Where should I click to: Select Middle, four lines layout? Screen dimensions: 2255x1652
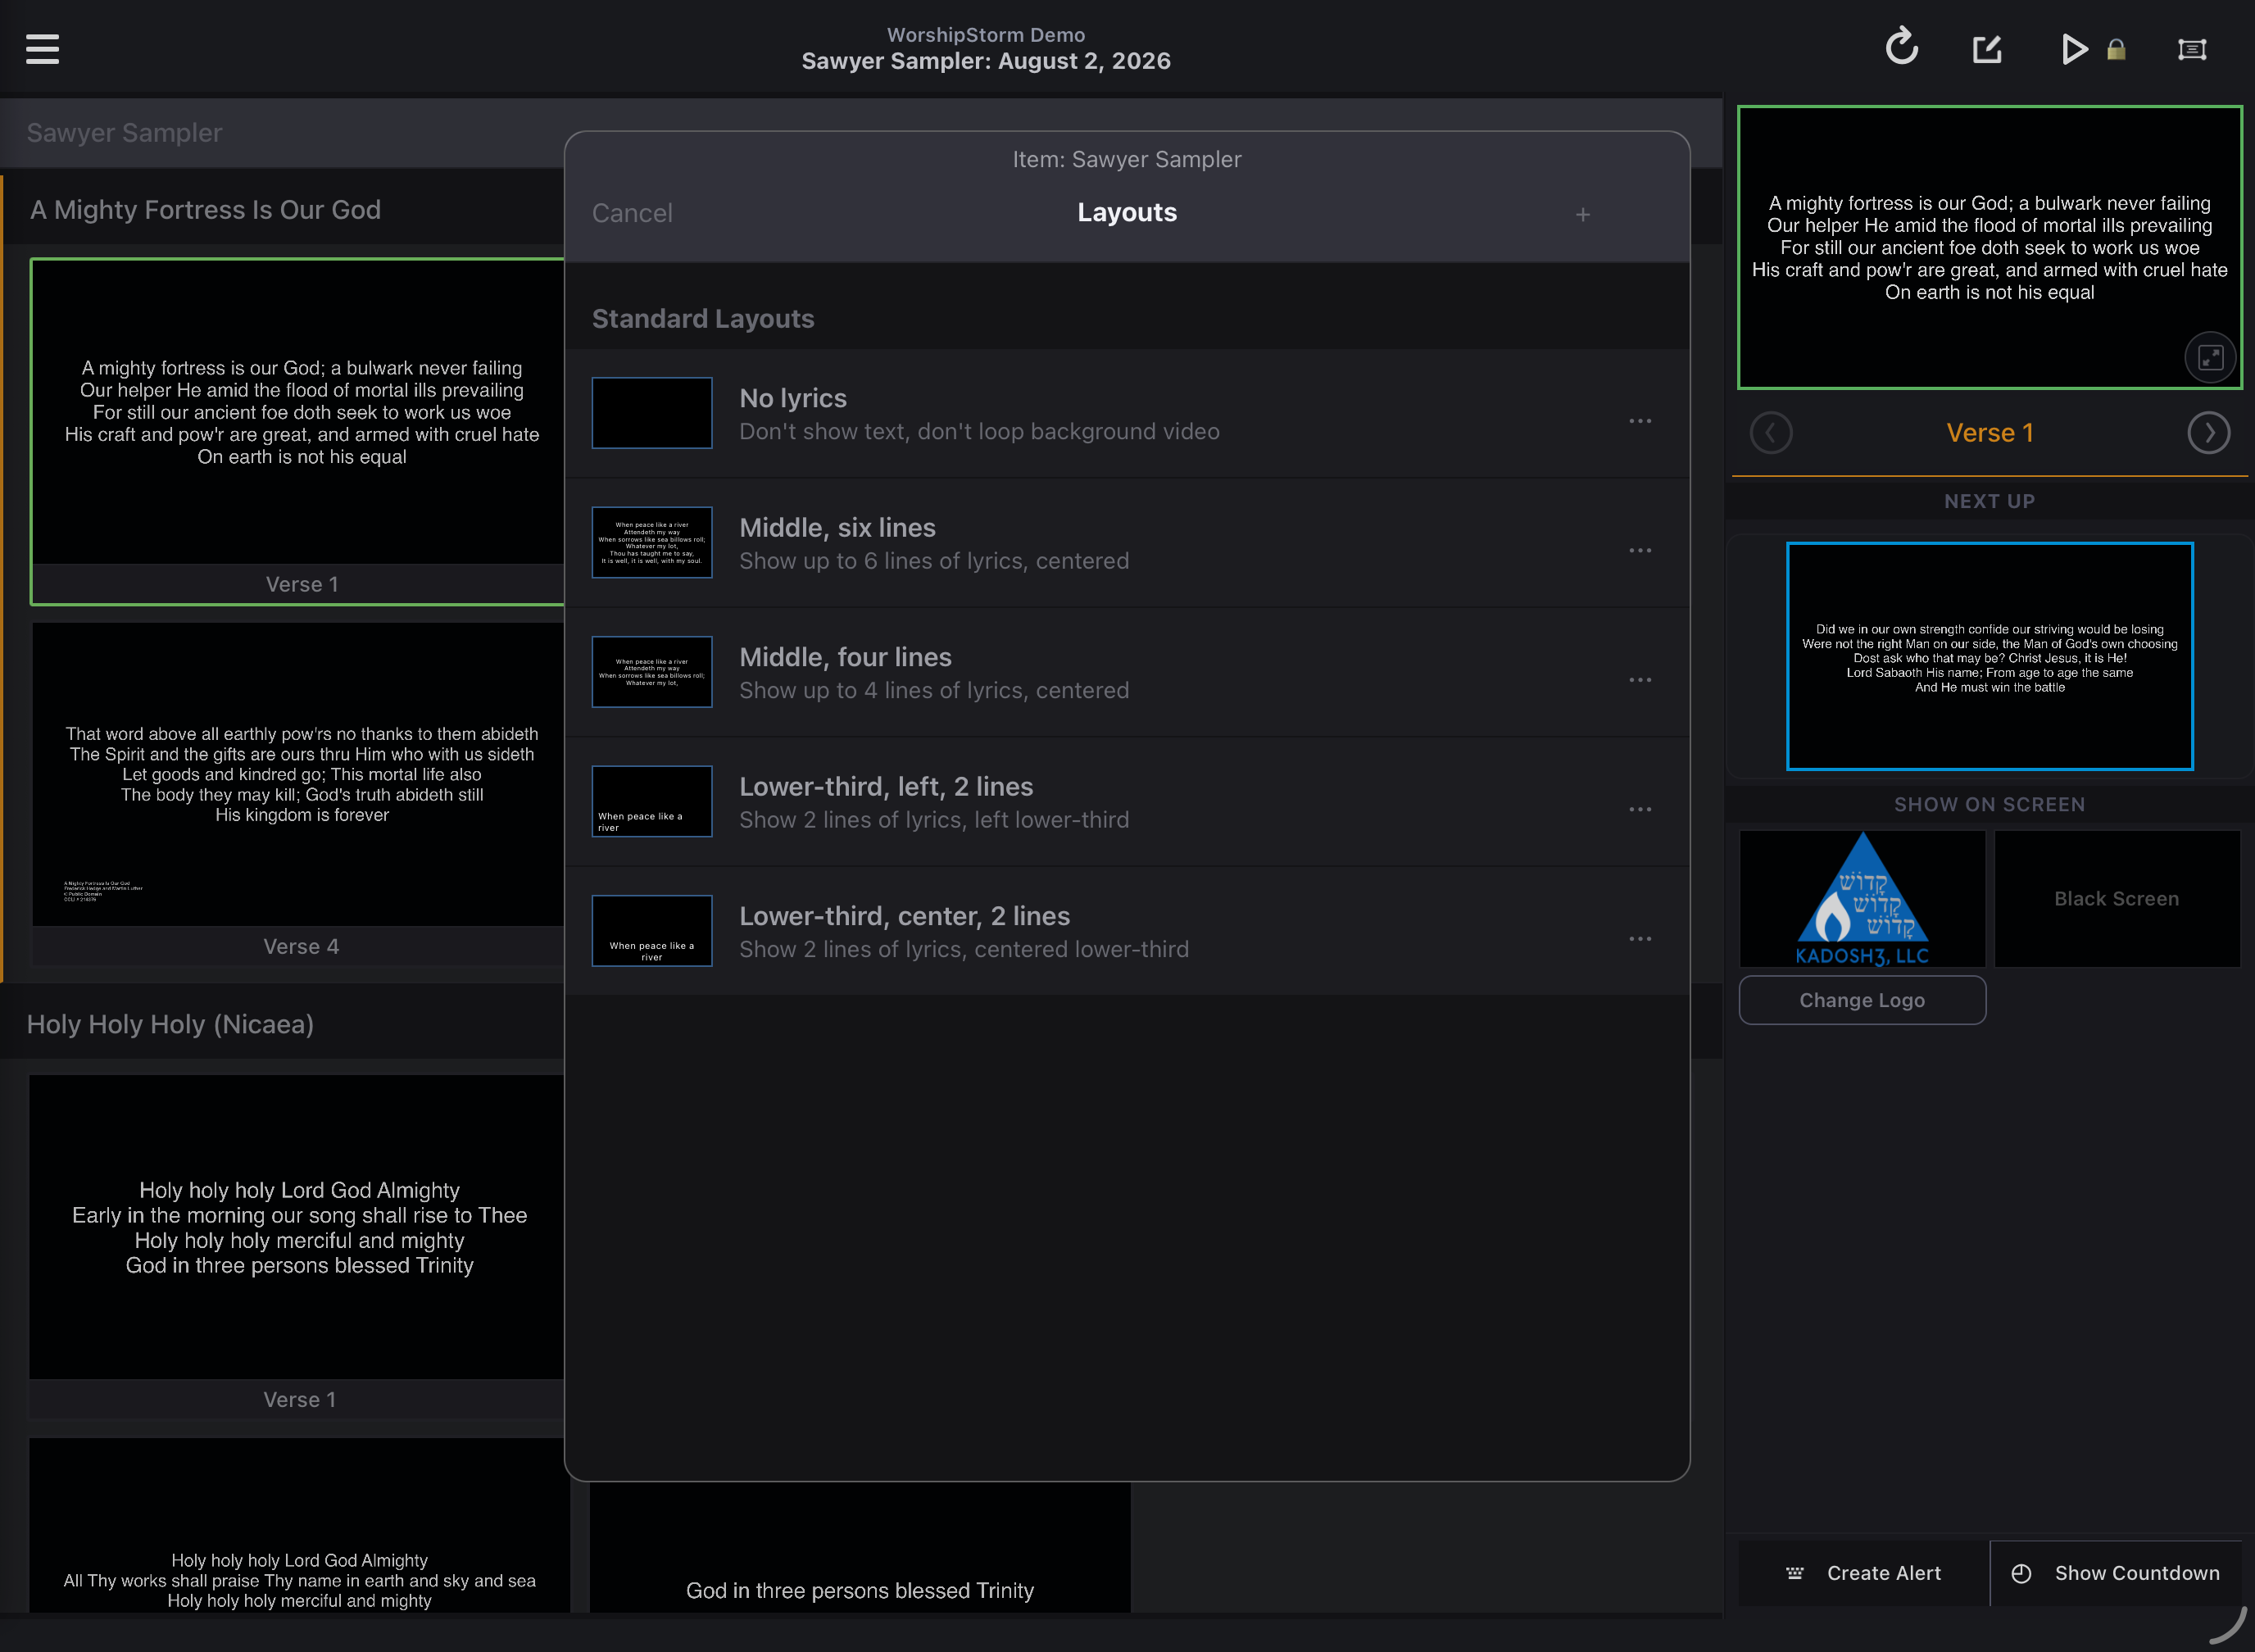(x=1127, y=672)
